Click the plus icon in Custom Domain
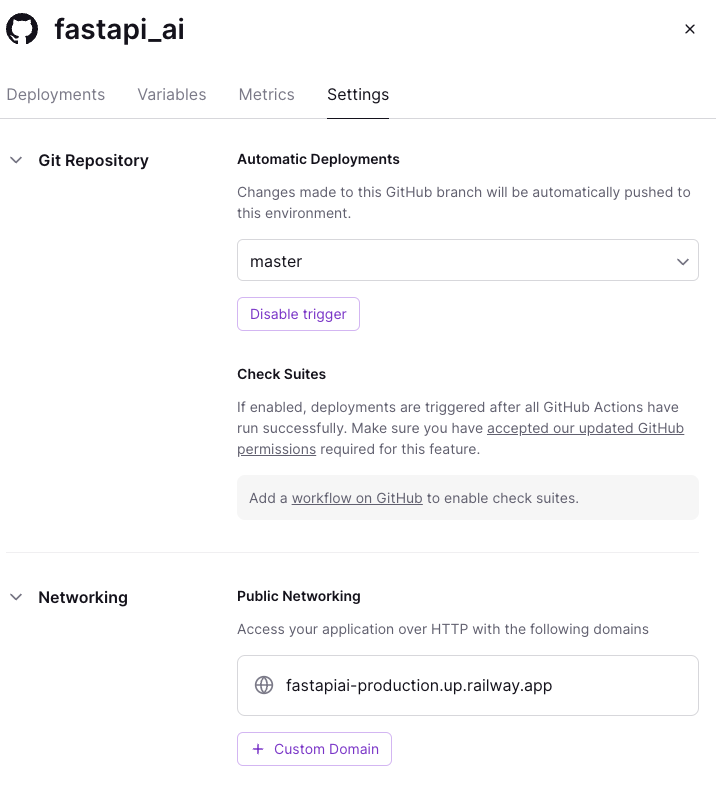The height and width of the screenshot is (793, 716). (257, 749)
